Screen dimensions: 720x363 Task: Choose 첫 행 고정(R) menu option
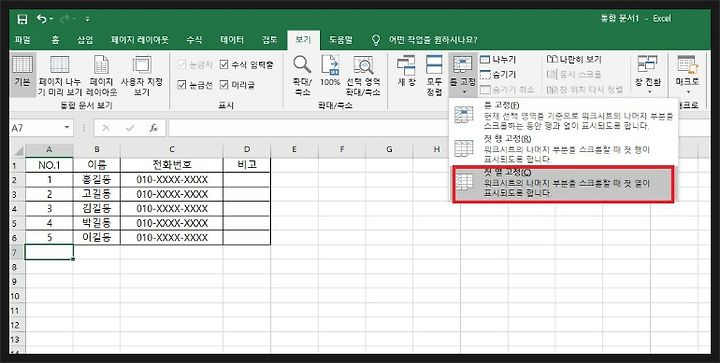pyautogui.click(x=563, y=149)
